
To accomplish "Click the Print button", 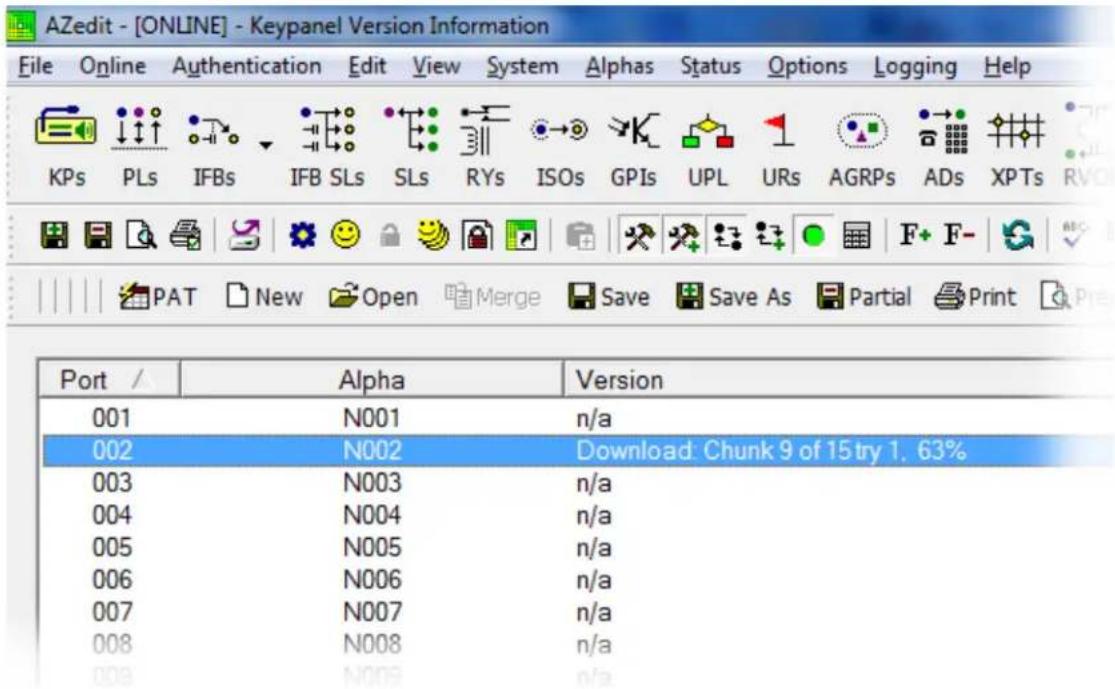I will [x=975, y=297].
